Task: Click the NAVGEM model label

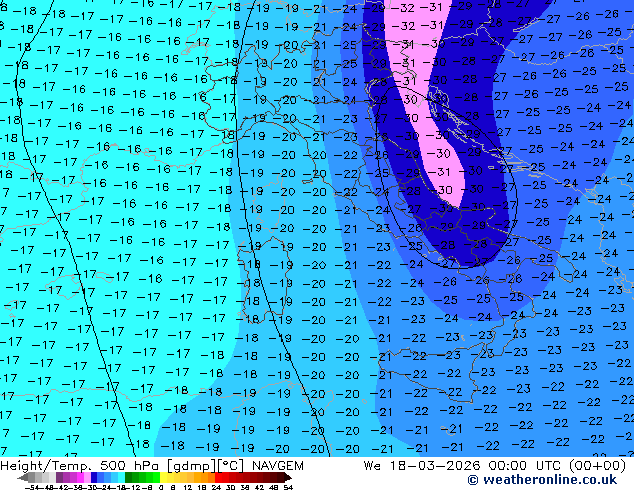Action: [278, 466]
